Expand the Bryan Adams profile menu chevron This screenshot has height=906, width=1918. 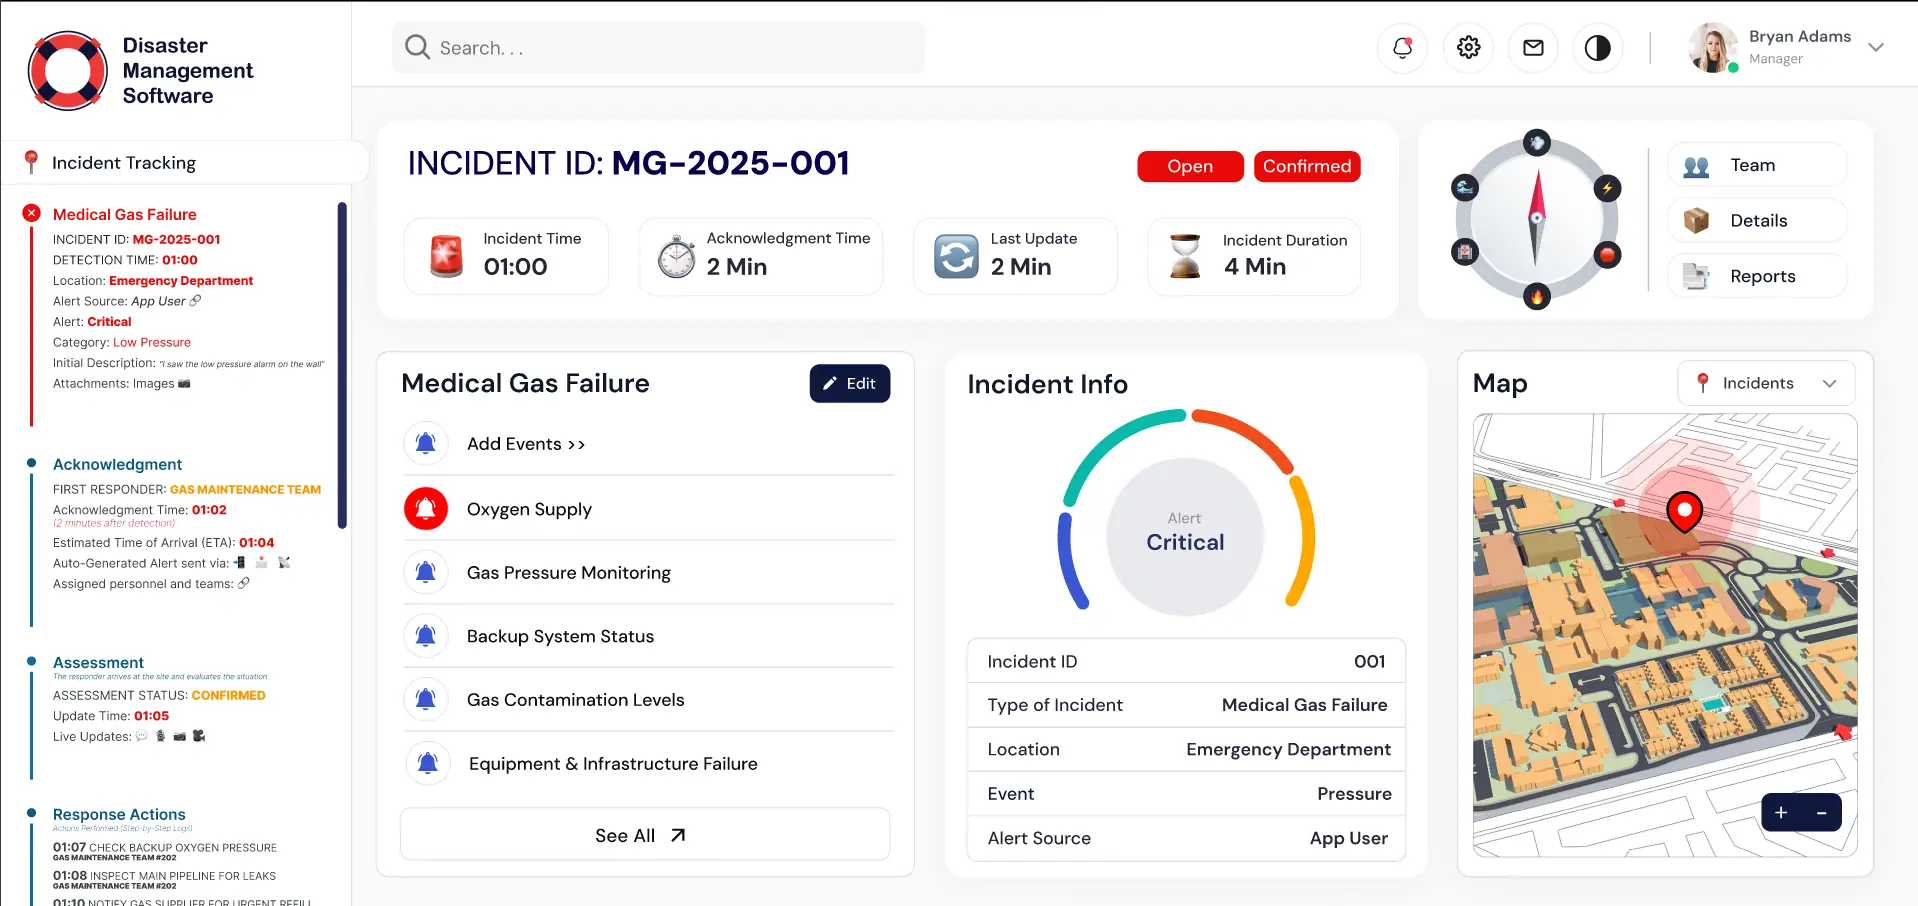pyautogui.click(x=1876, y=47)
